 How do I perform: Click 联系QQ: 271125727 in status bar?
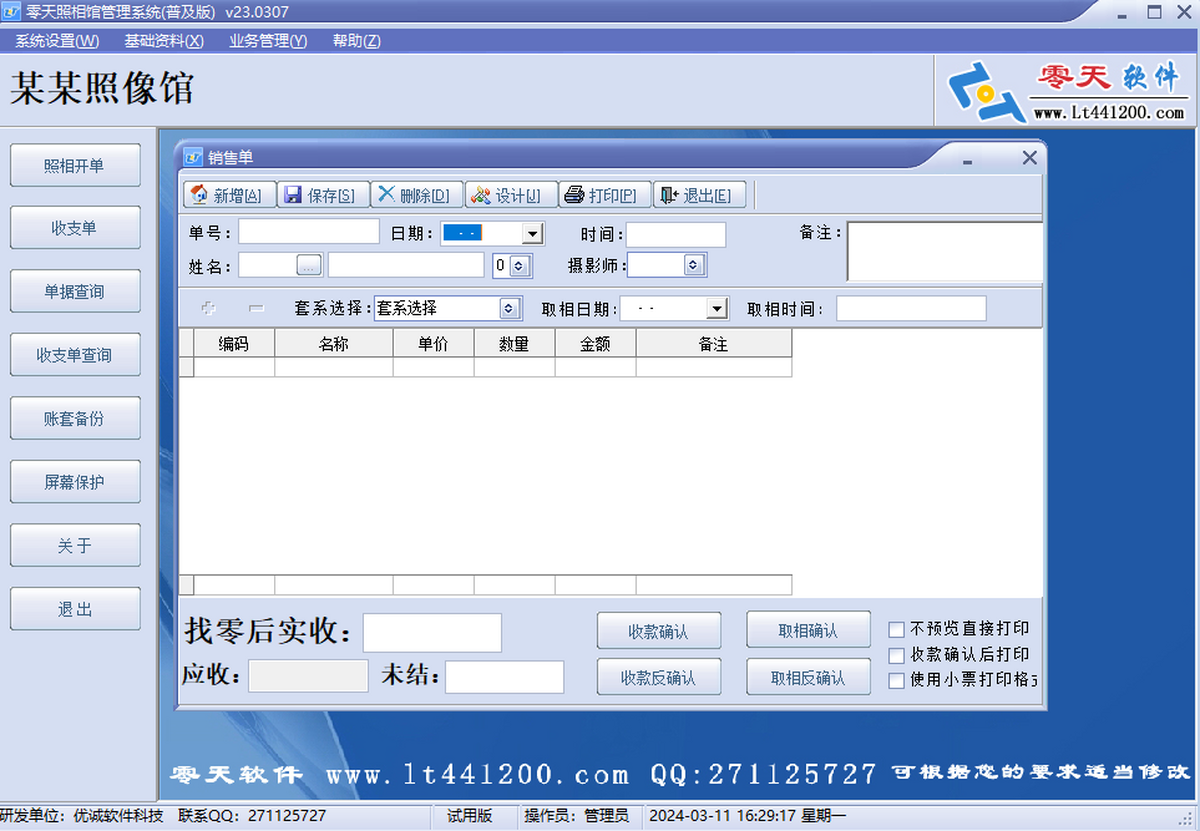252,816
